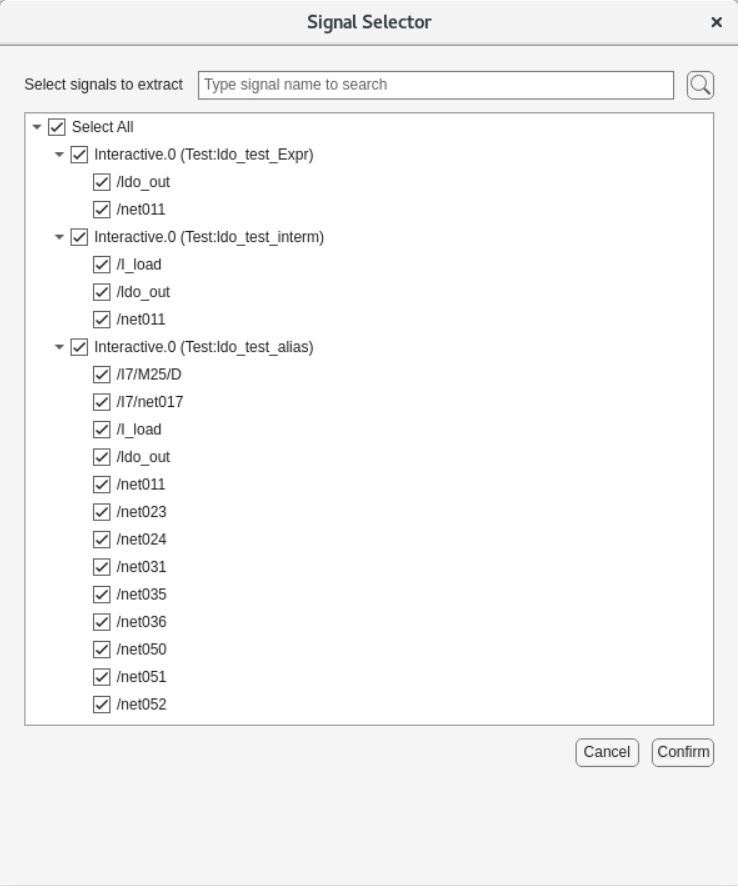This screenshot has height=886, width=738.
Task: Type in the signal name search field
Action: (436, 85)
